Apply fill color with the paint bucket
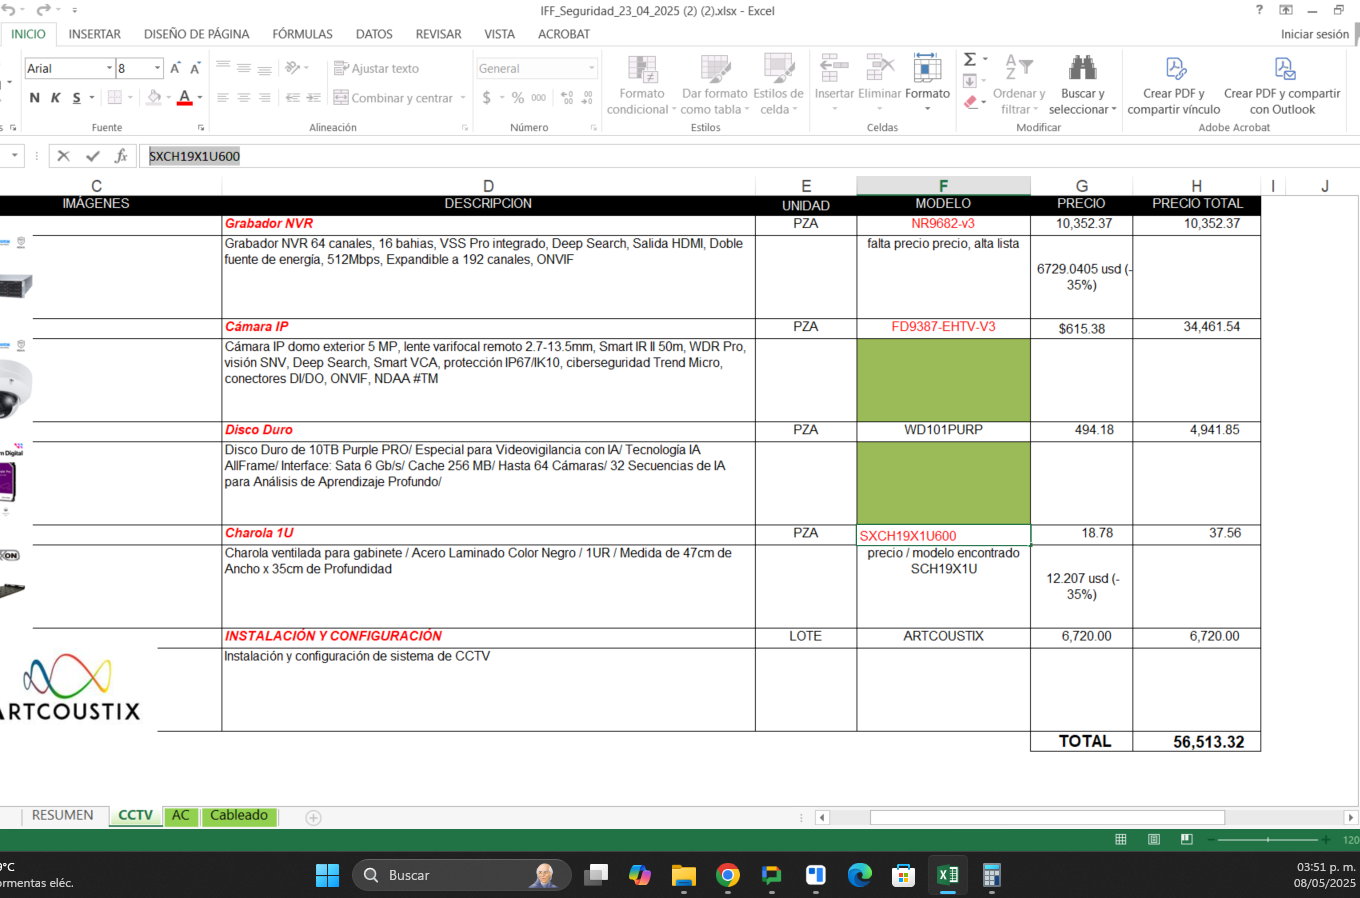This screenshot has width=1360, height=898. point(154,98)
